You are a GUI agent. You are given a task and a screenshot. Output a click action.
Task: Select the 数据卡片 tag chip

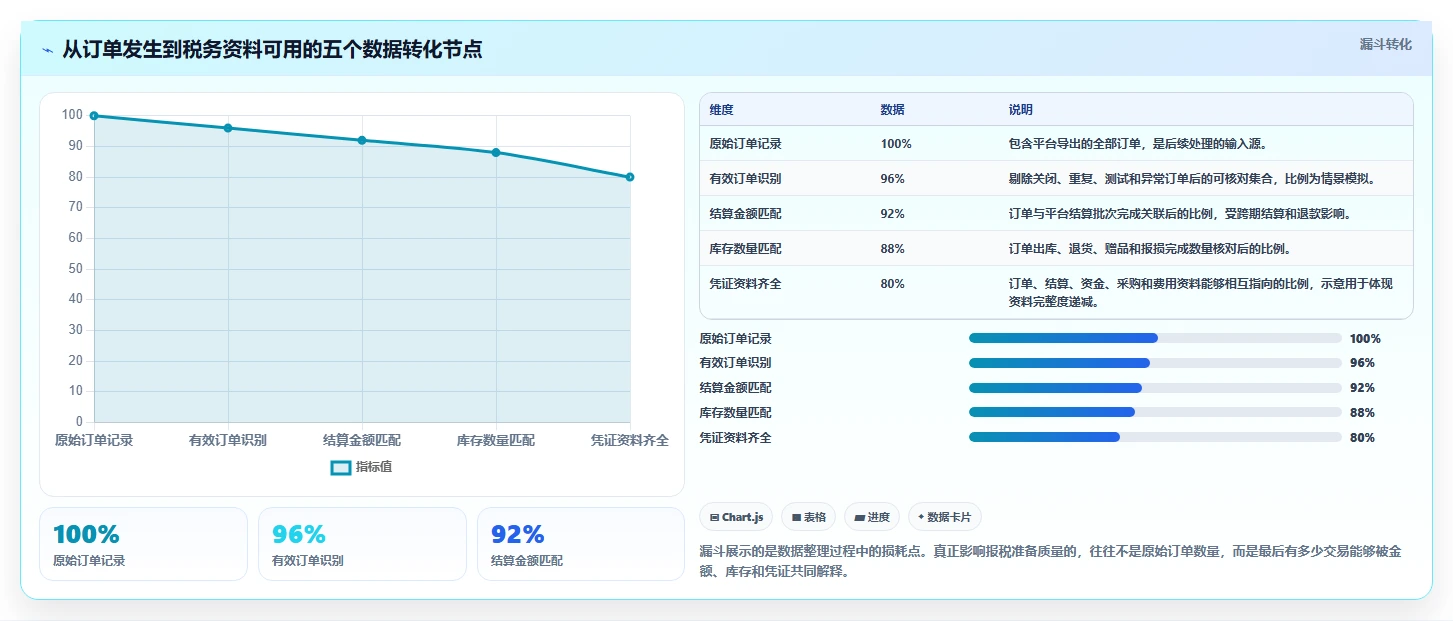pos(945,517)
